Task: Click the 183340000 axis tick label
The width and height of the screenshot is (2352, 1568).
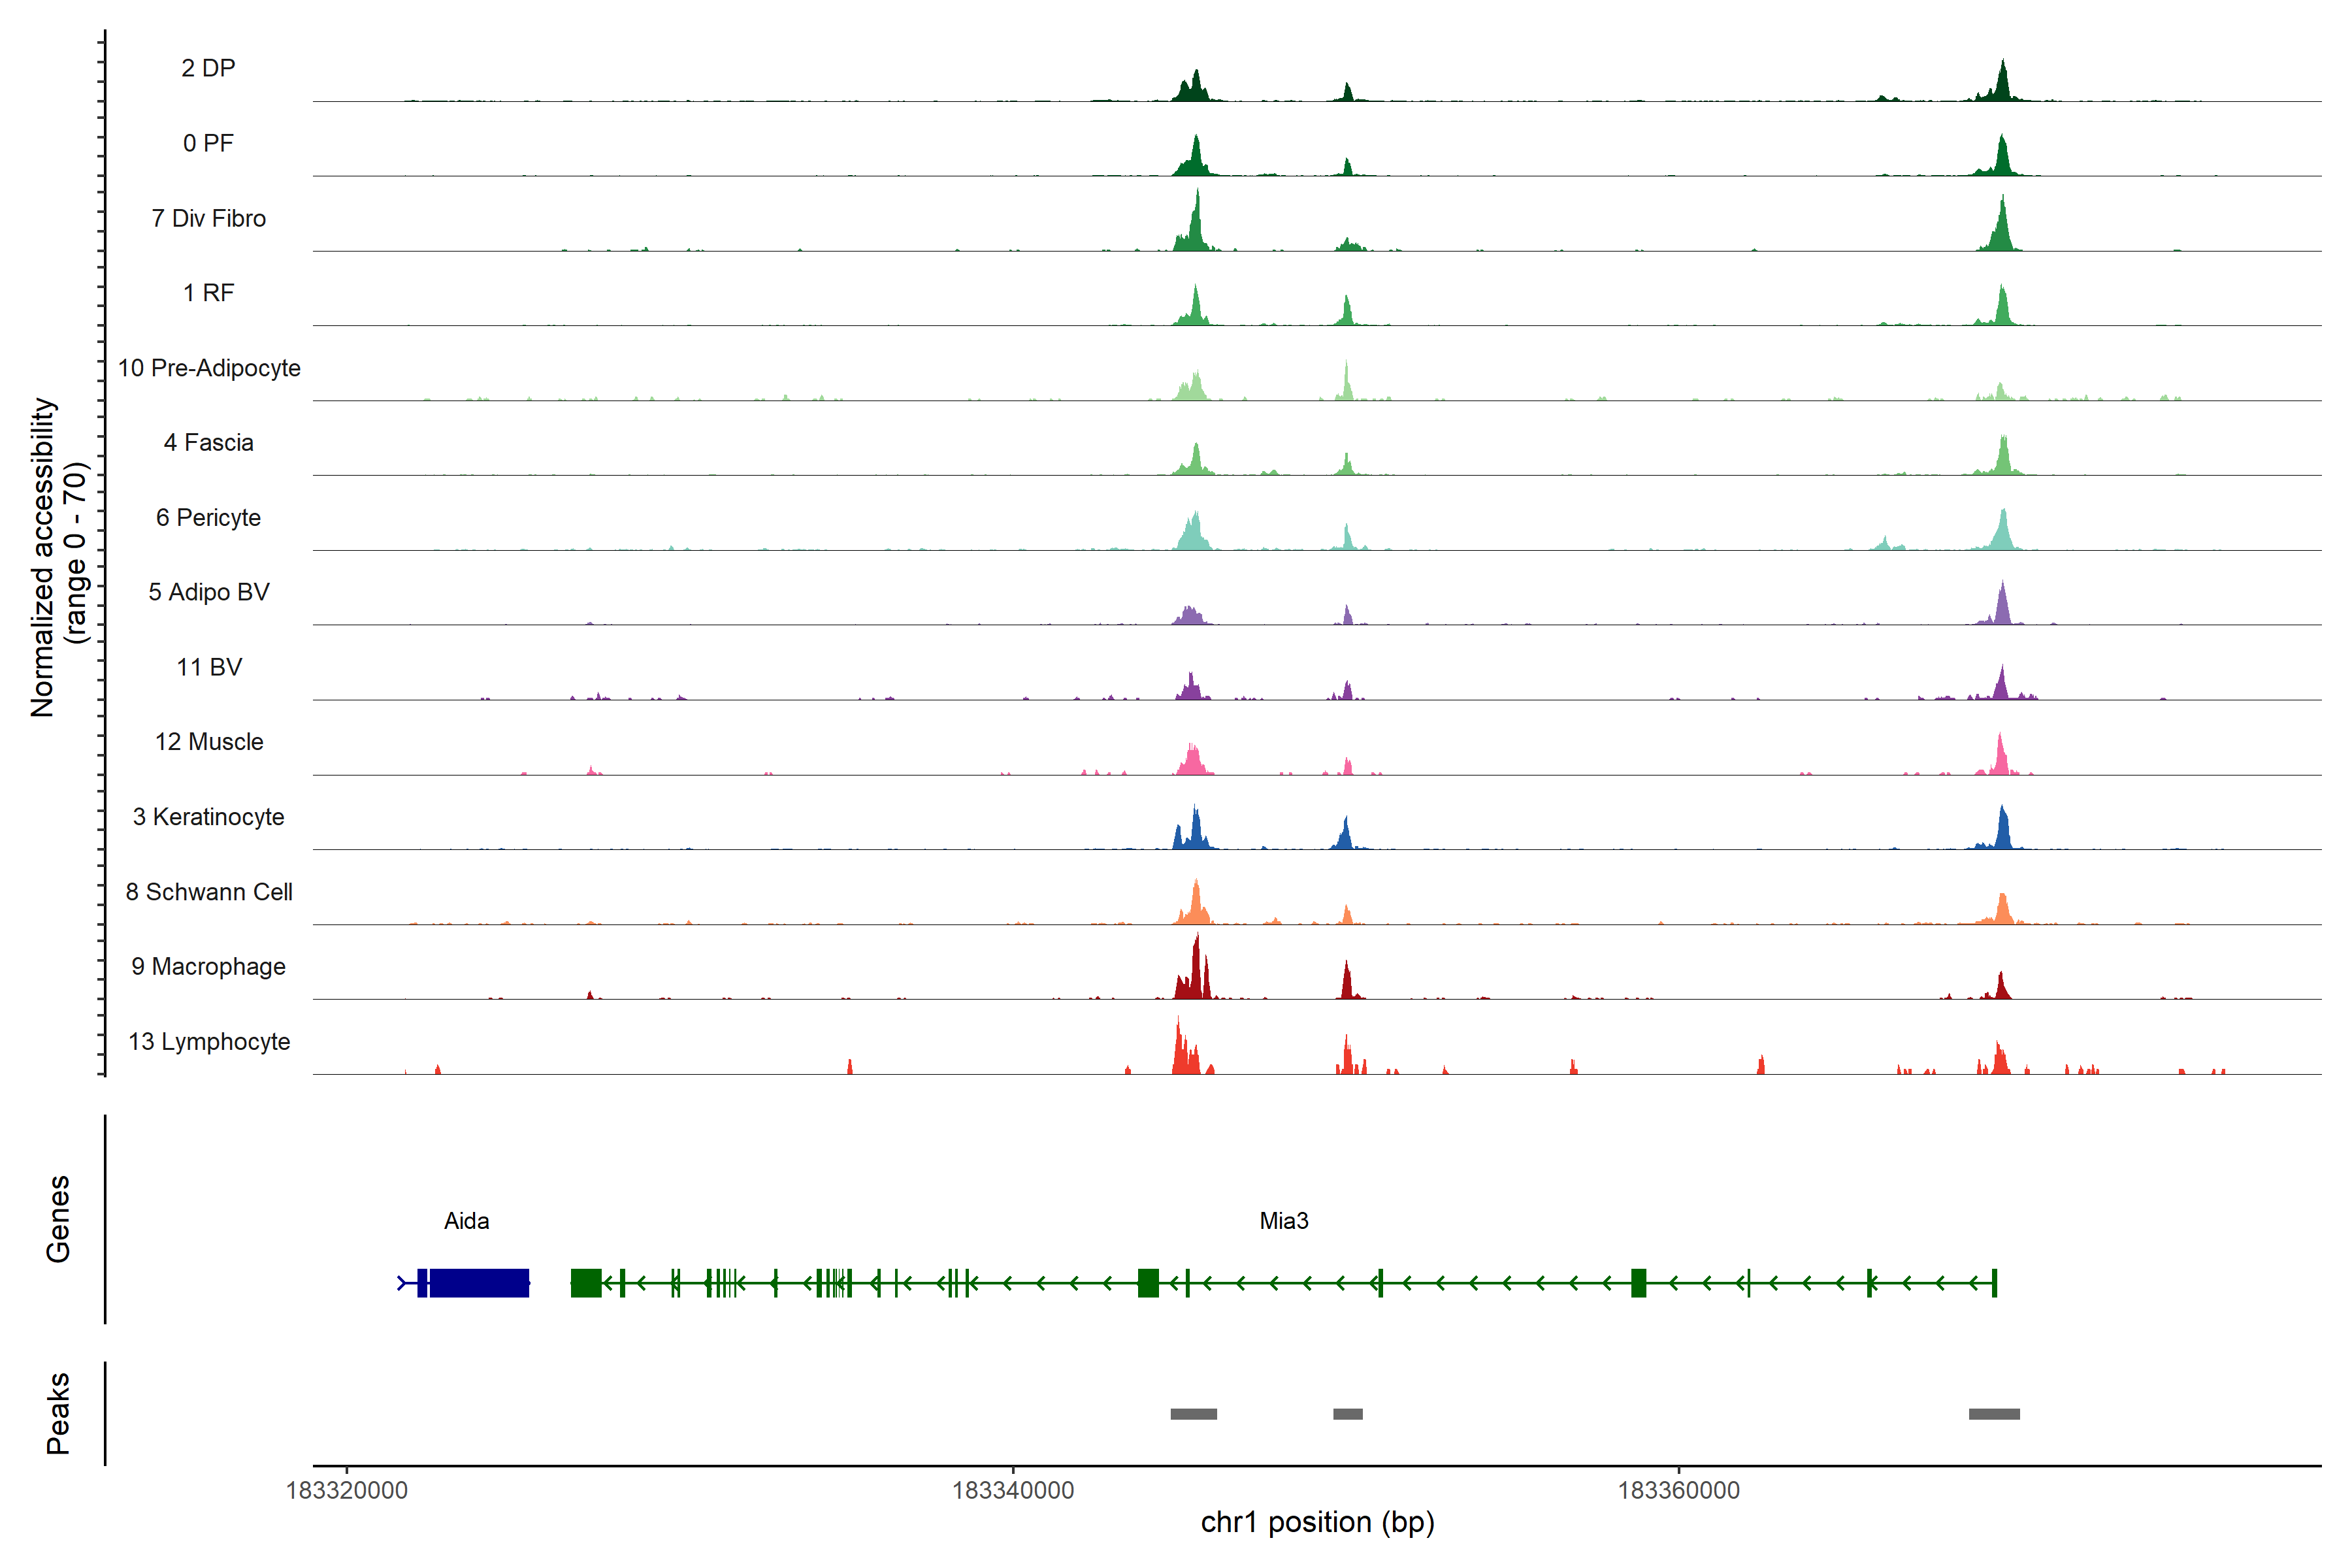Action: point(1012,1491)
